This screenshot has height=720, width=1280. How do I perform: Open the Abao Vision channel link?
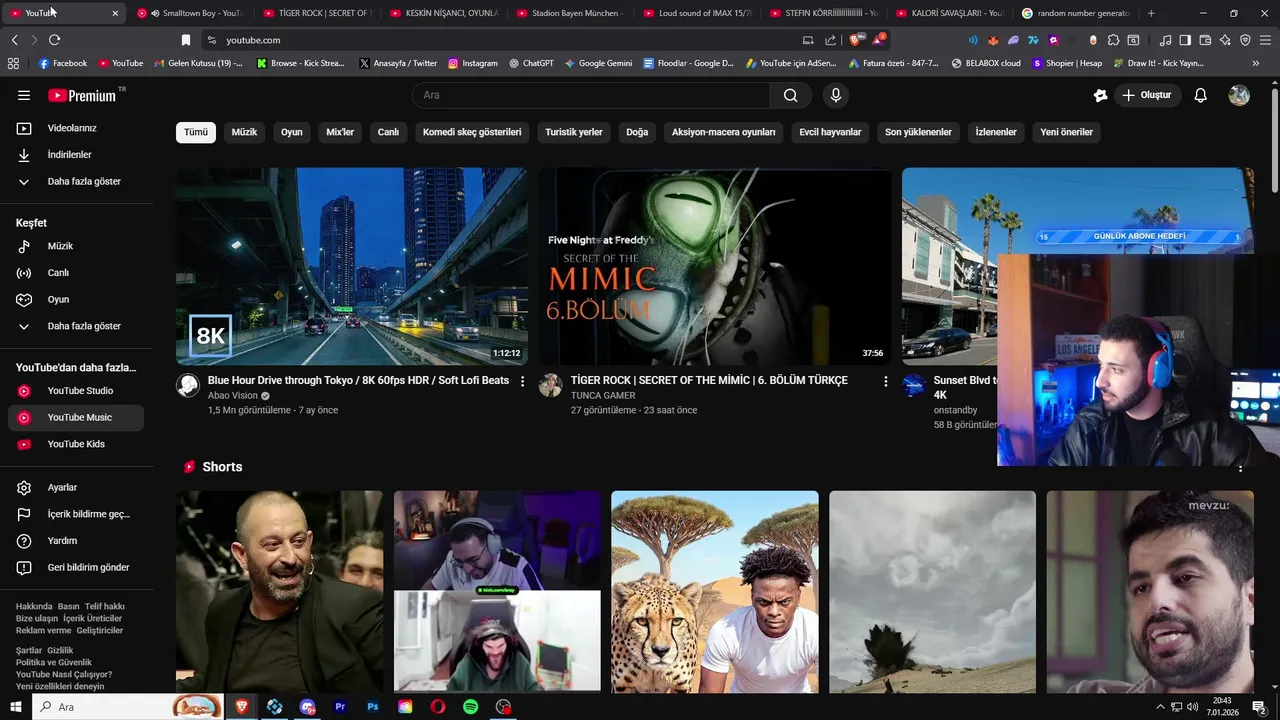pyautogui.click(x=233, y=396)
